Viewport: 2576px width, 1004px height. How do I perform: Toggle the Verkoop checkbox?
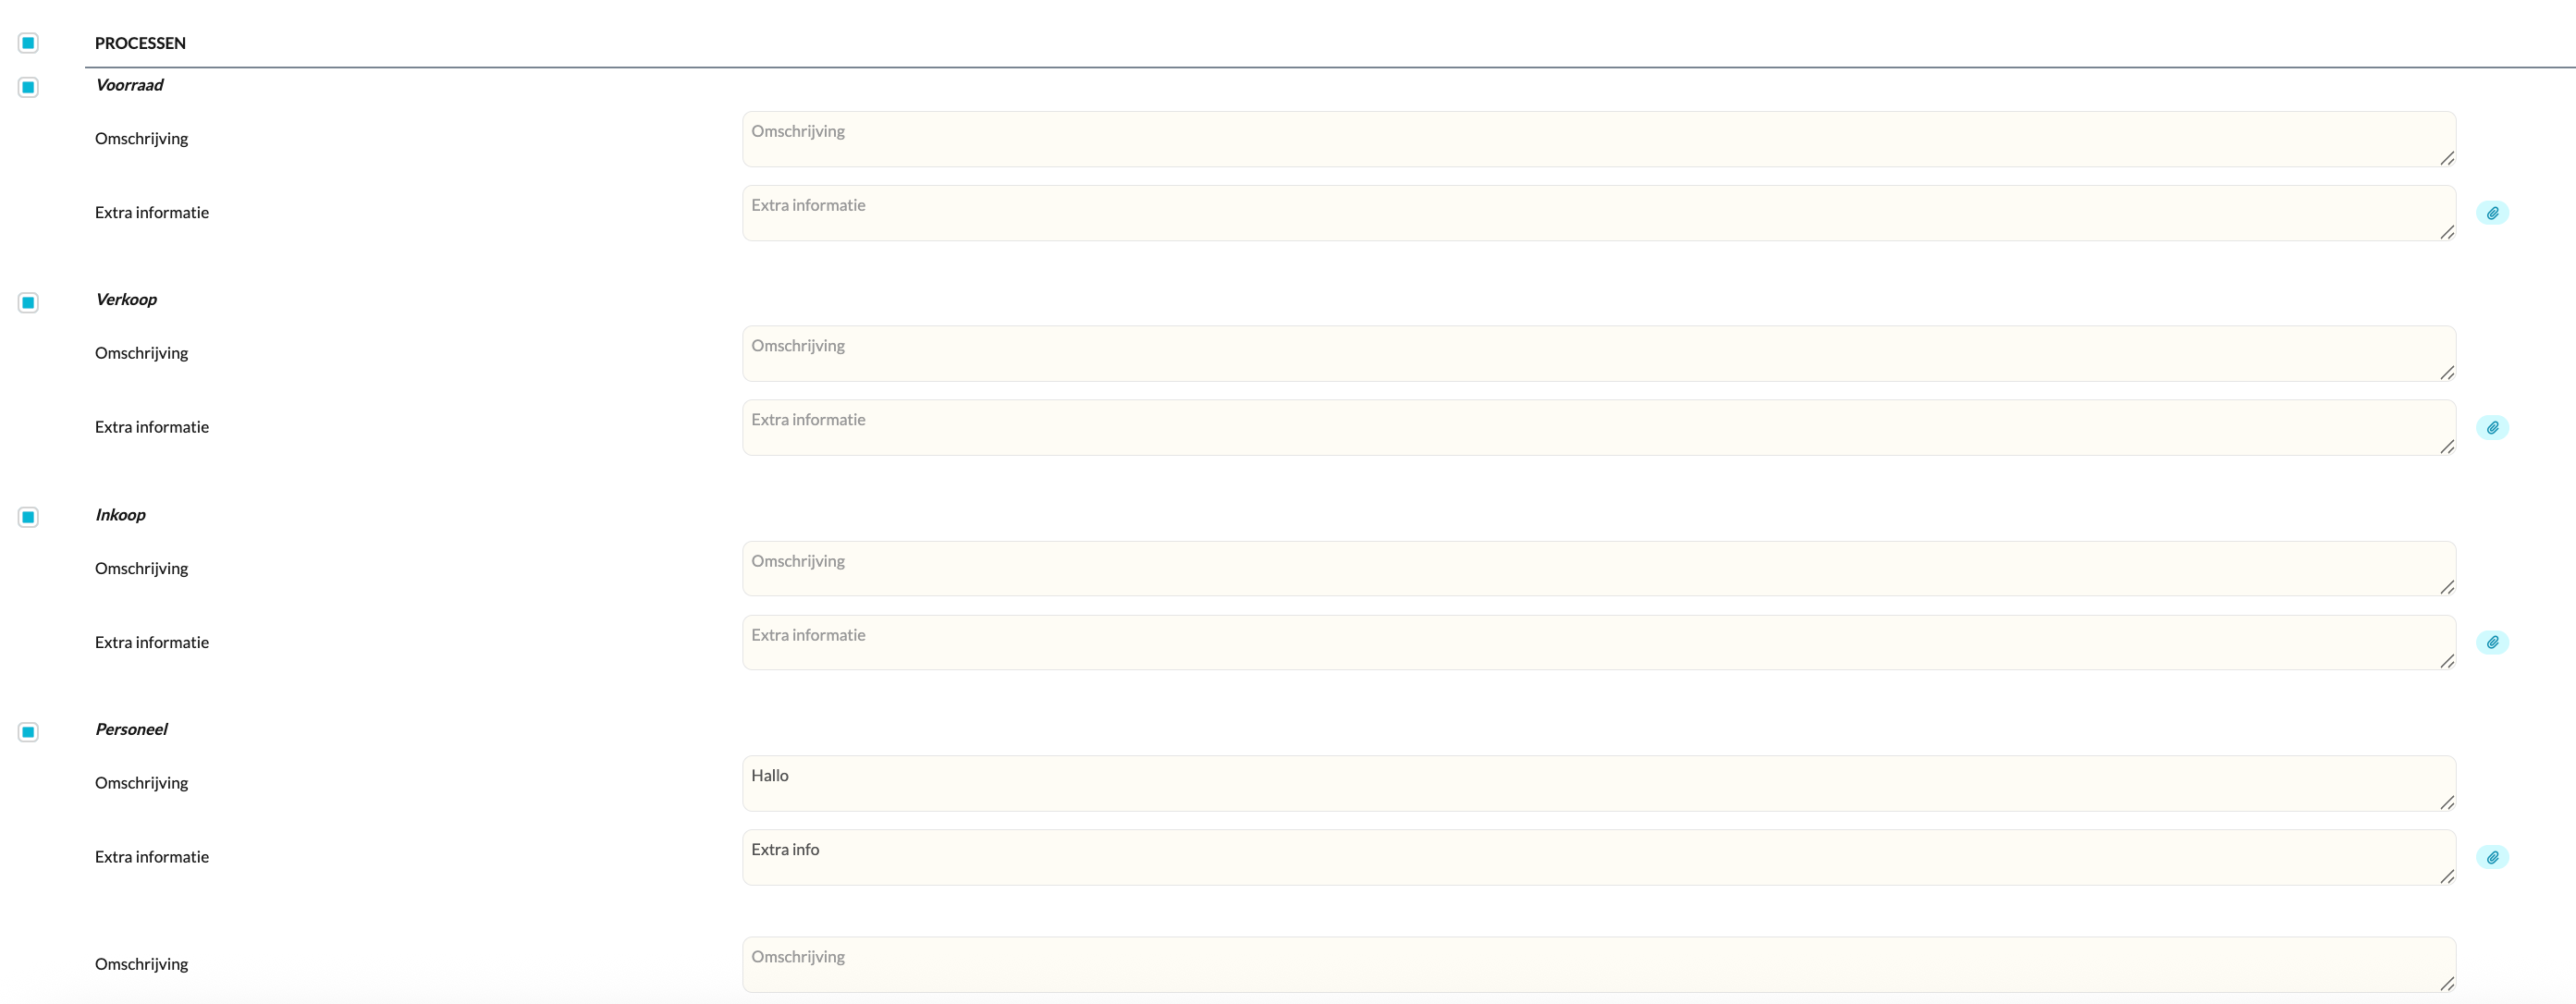tap(28, 302)
